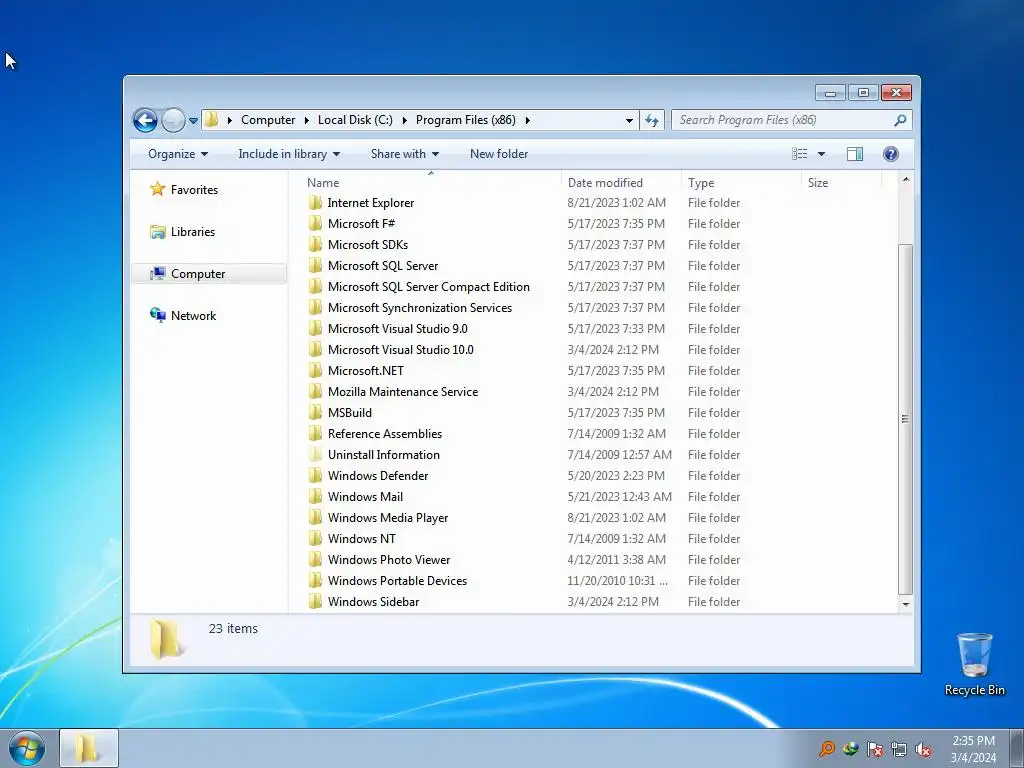This screenshot has height=768, width=1024.
Task: Select the Microsoft.NET folder icon
Action: (315, 371)
